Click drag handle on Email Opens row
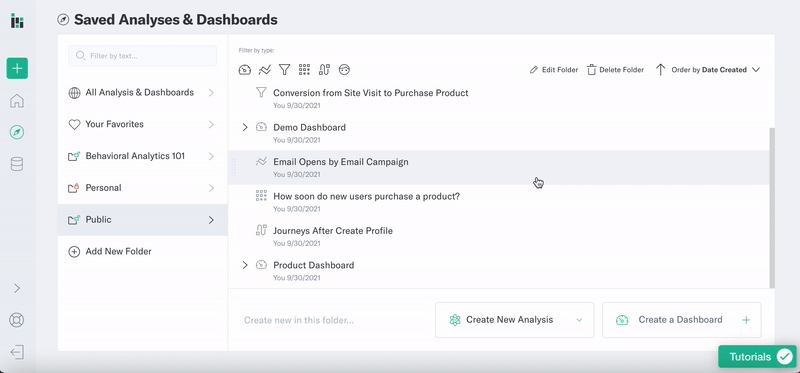Viewport: 800px width, 373px height. click(x=234, y=167)
